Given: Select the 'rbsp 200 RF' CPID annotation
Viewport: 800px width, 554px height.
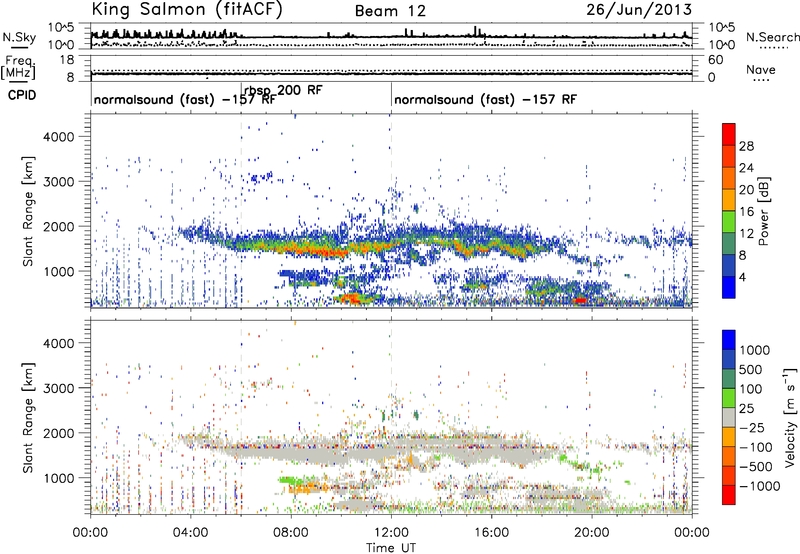Looking at the screenshot, I should (x=284, y=90).
